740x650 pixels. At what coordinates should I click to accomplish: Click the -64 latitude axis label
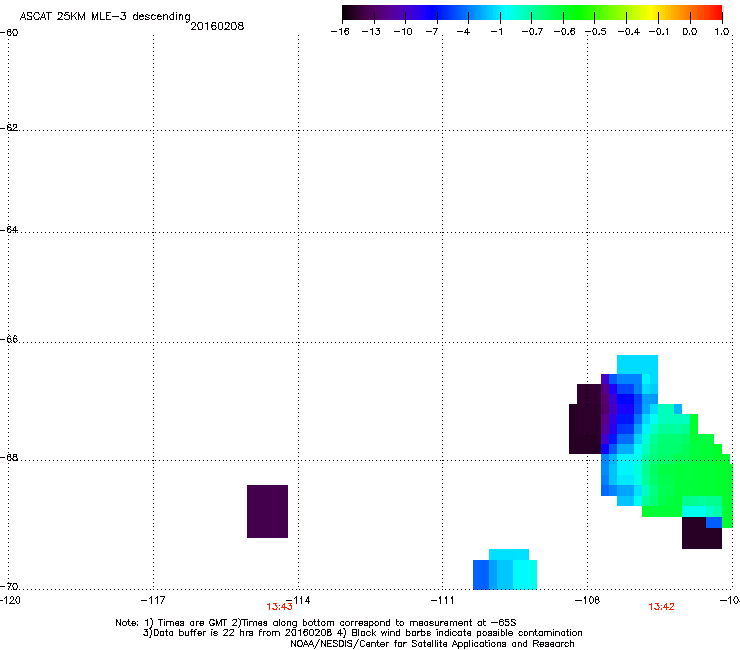9,229
